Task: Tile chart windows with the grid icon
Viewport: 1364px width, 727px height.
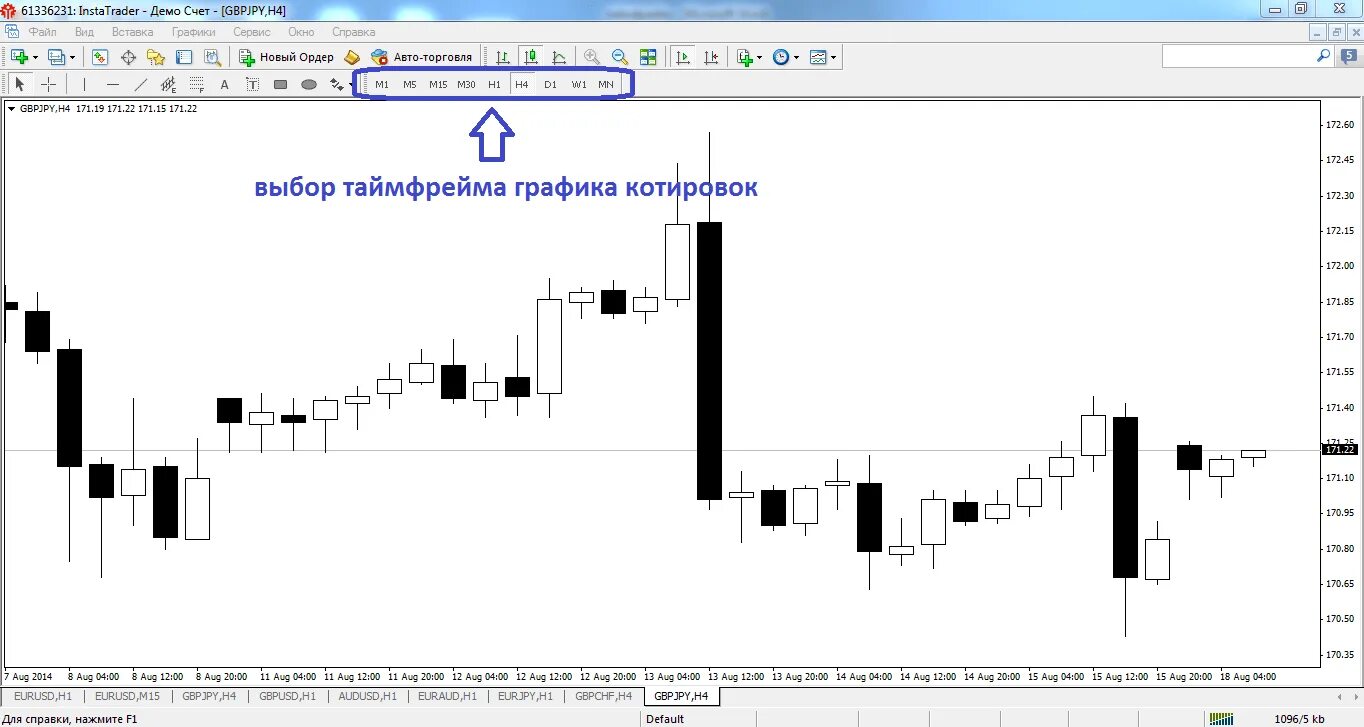Action: pyautogui.click(x=648, y=57)
